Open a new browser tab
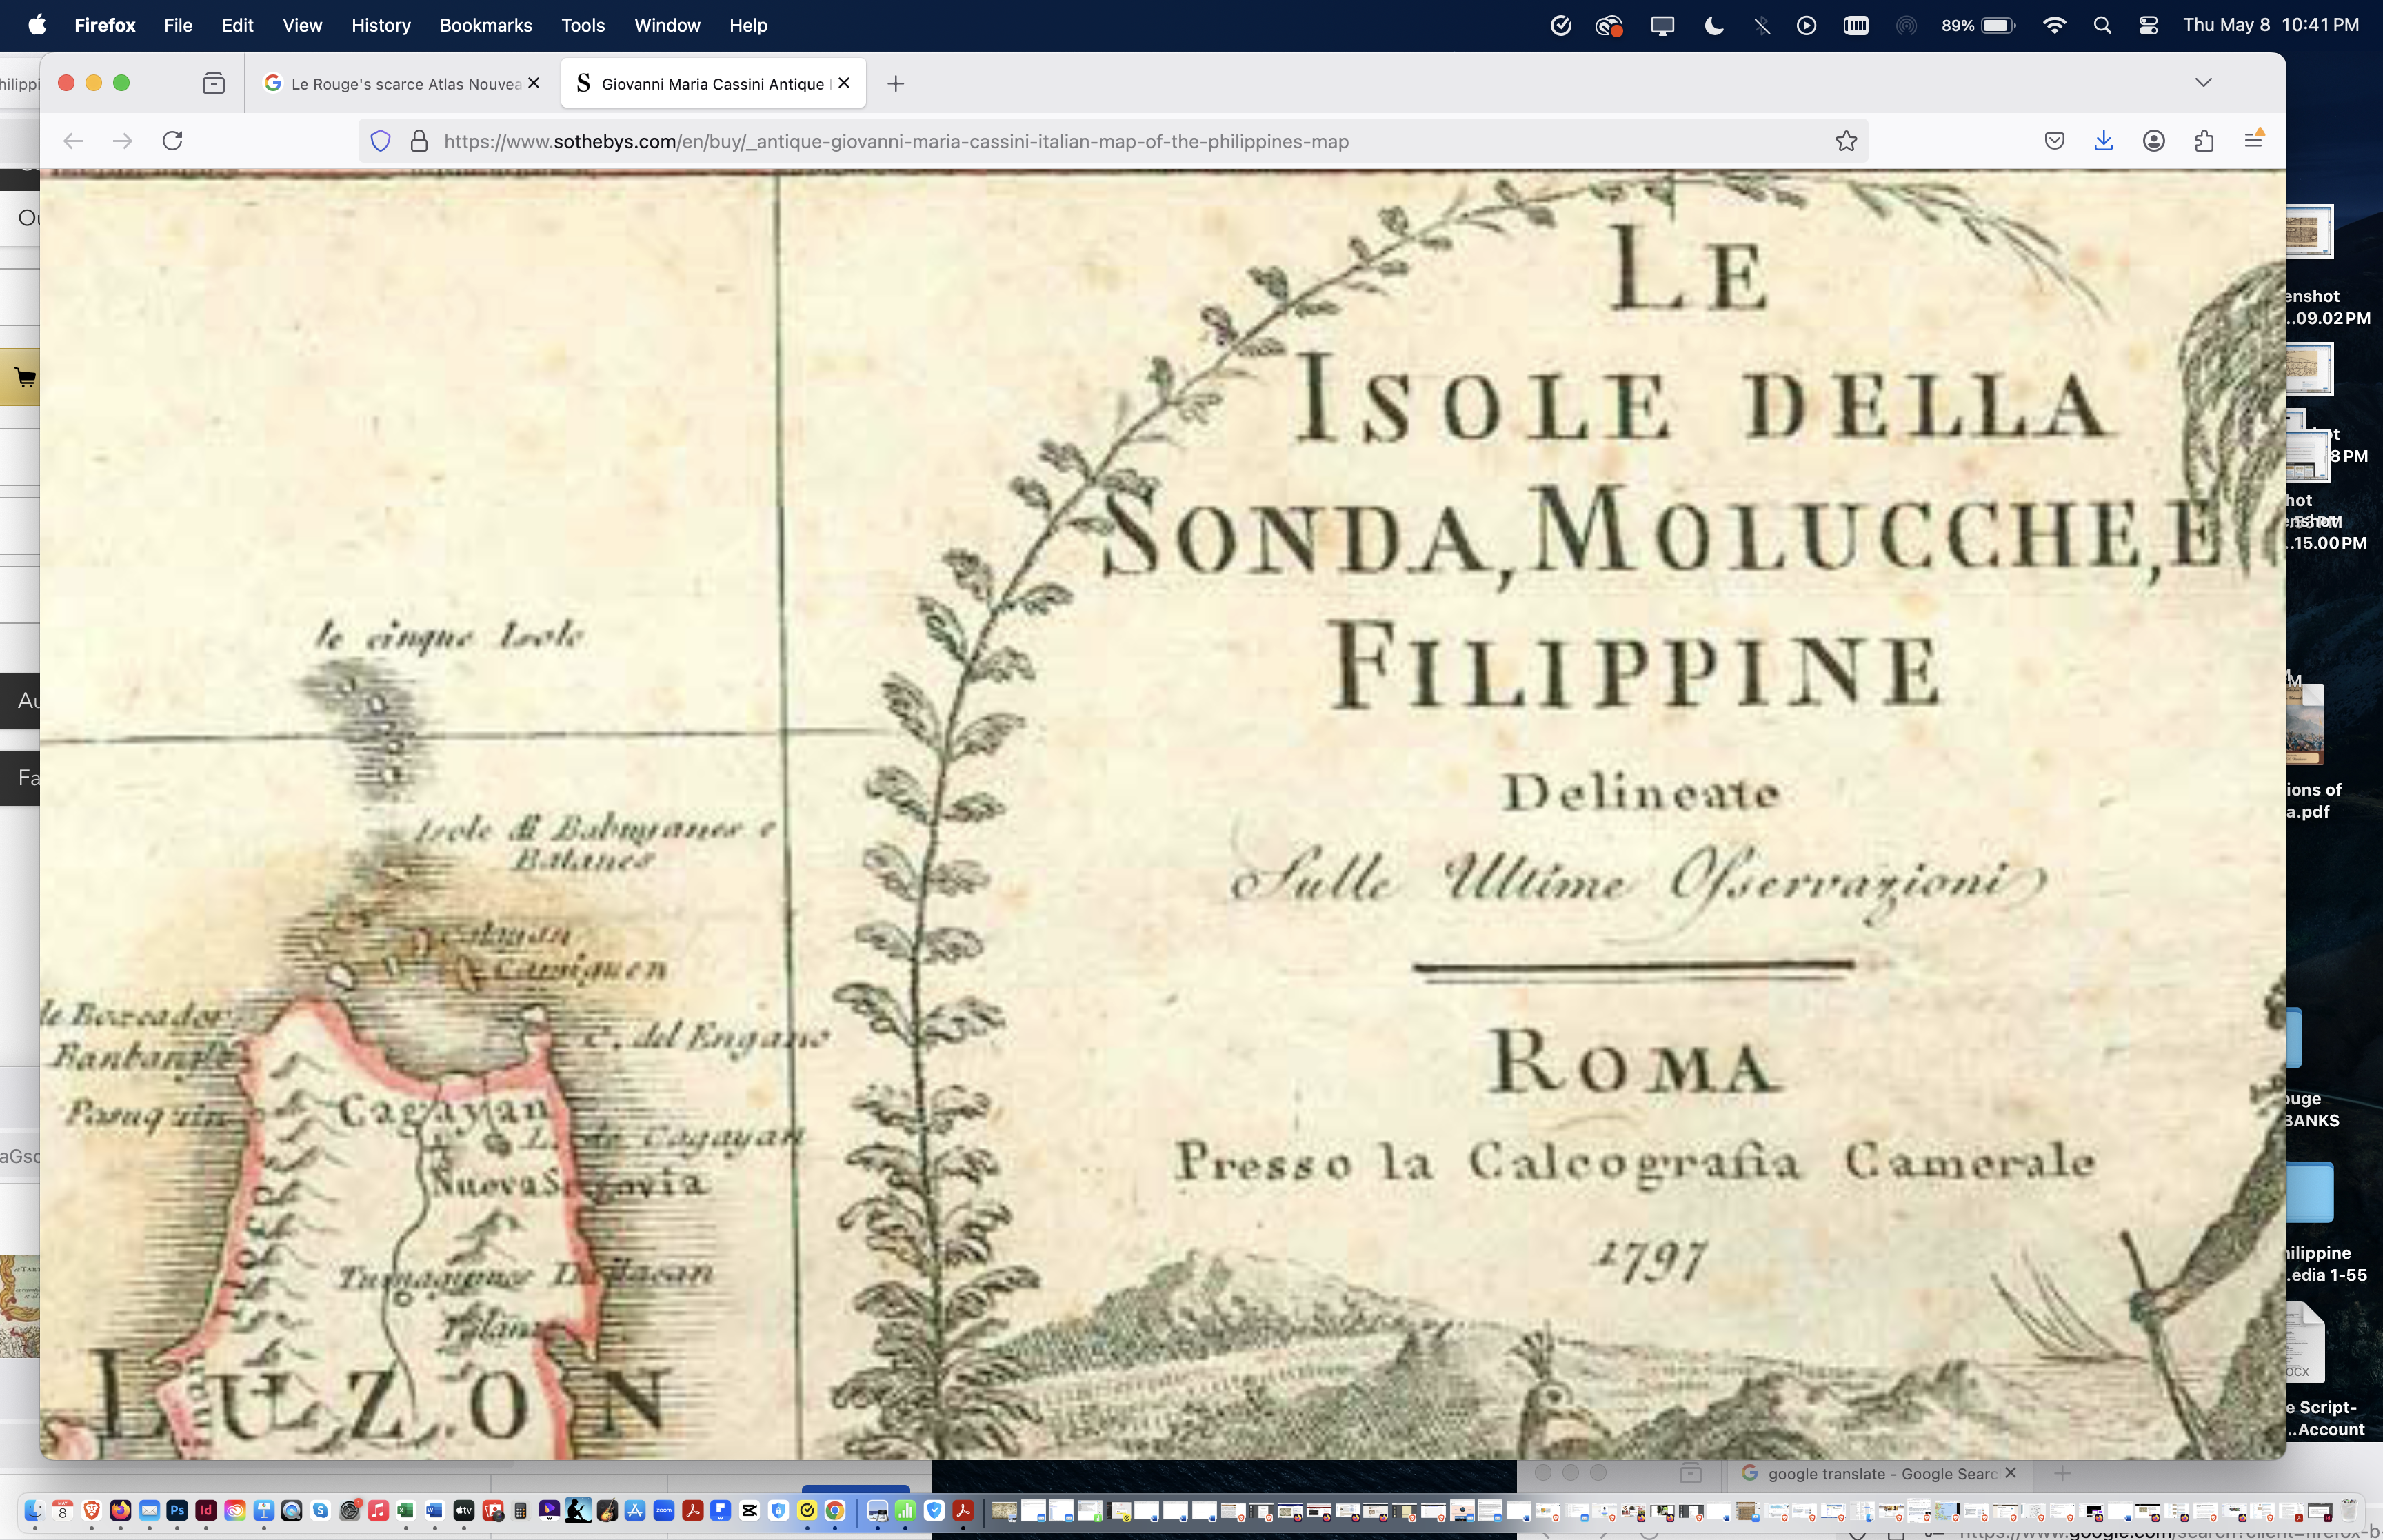2383x1540 pixels. click(x=895, y=84)
